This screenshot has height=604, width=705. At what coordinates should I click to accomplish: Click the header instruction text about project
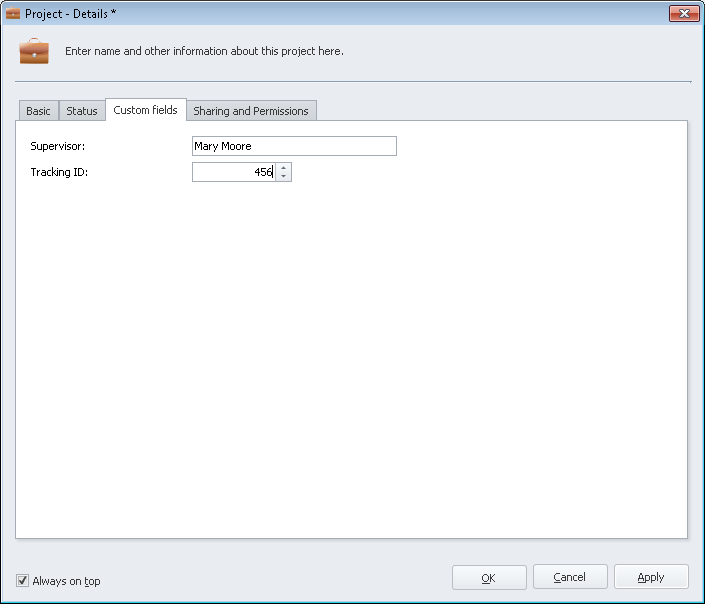[204, 51]
